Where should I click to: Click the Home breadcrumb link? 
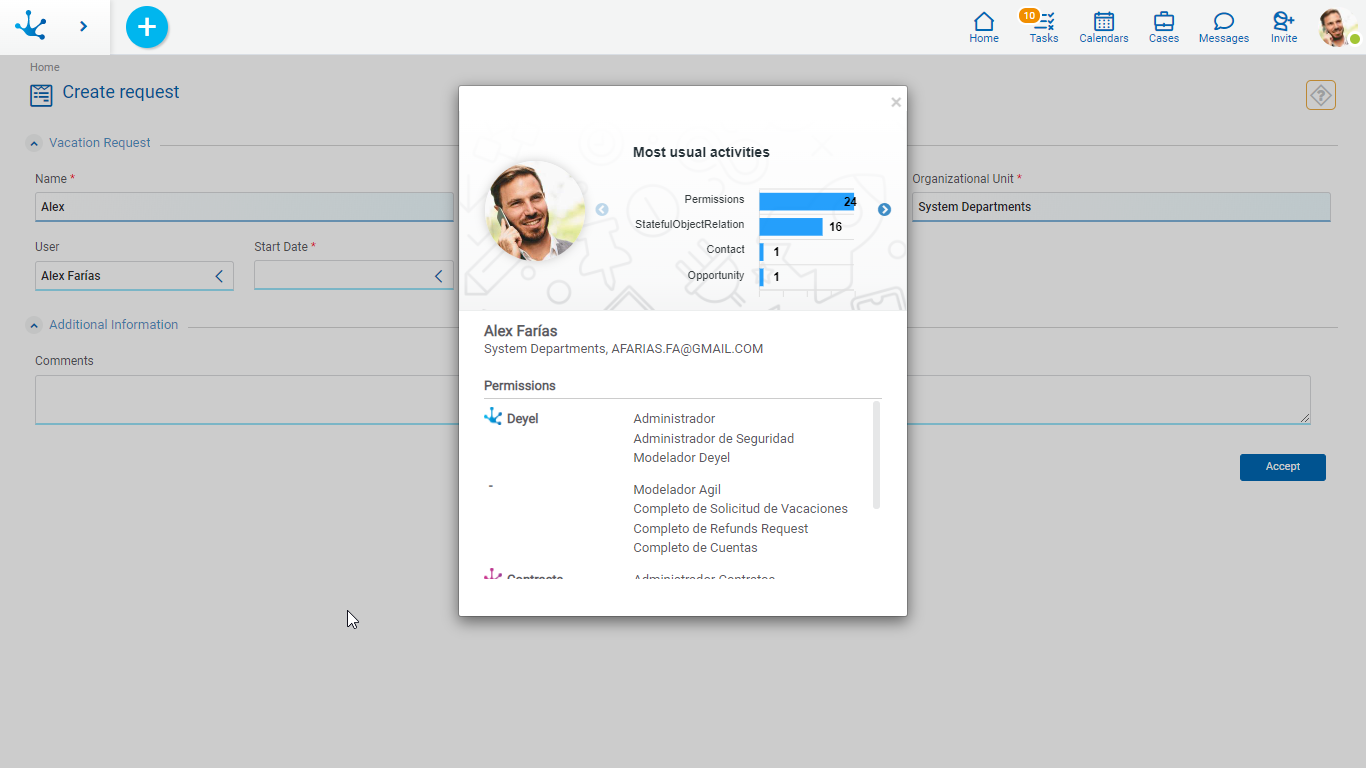click(44, 67)
